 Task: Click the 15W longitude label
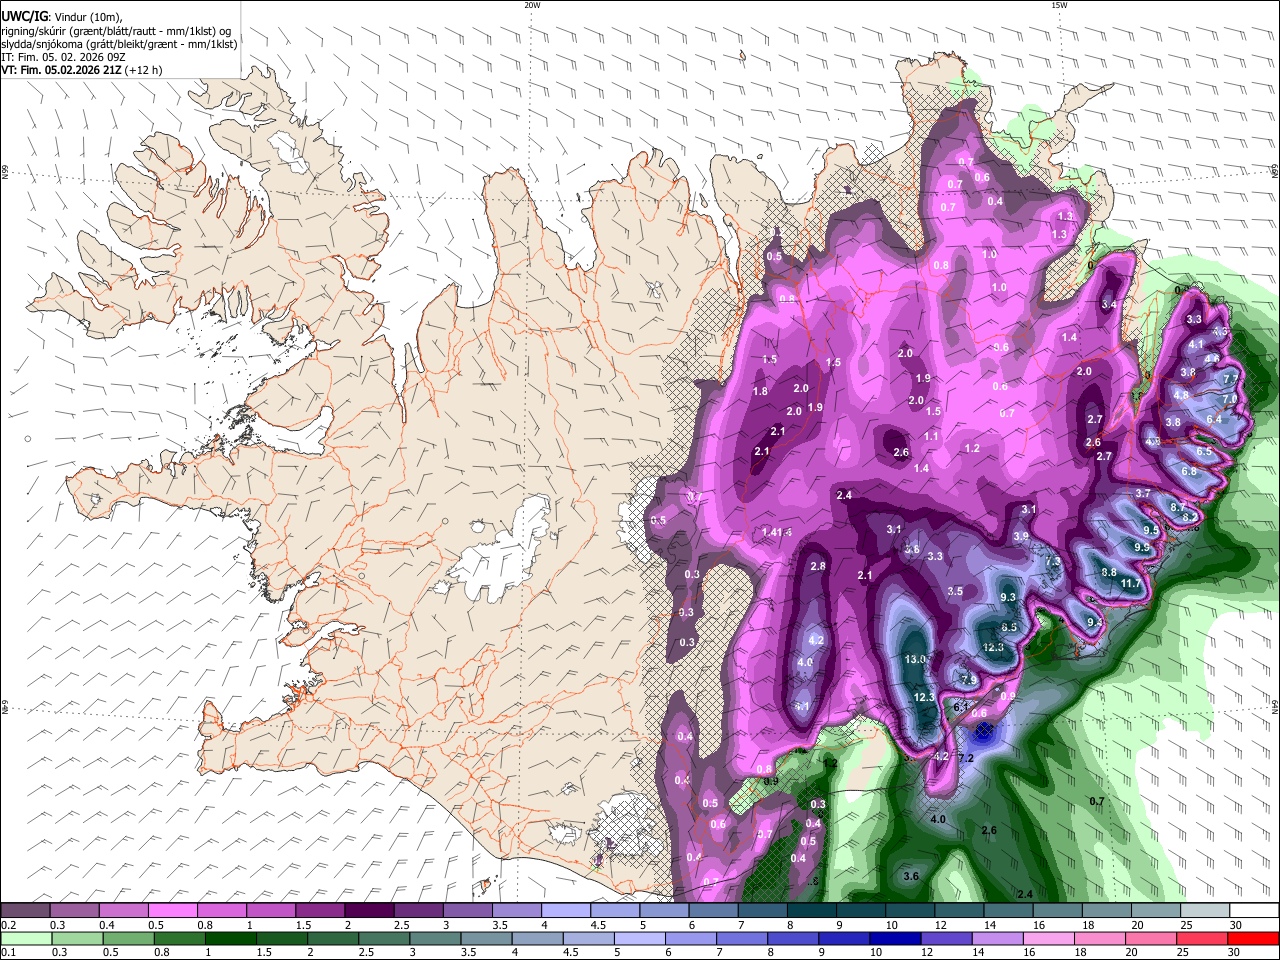tap(1059, 5)
